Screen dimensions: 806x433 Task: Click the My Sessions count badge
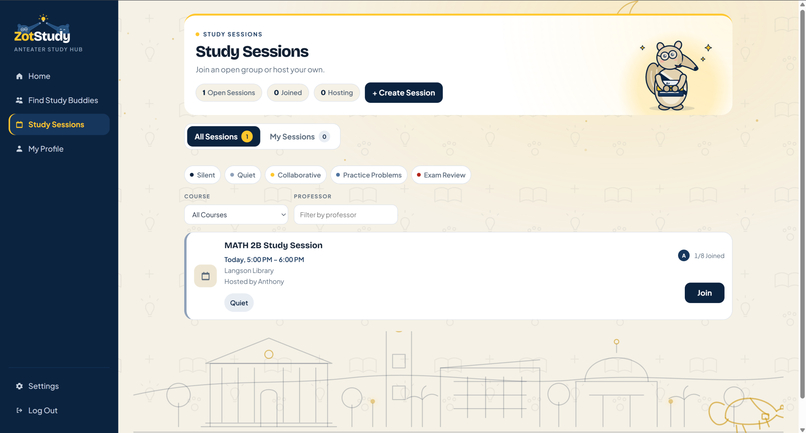click(324, 137)
